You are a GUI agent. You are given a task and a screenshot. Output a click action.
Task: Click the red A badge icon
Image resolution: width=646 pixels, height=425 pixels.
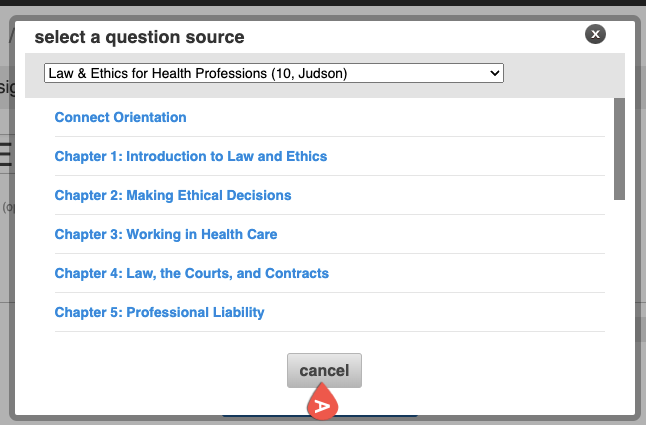click(322, 405)
